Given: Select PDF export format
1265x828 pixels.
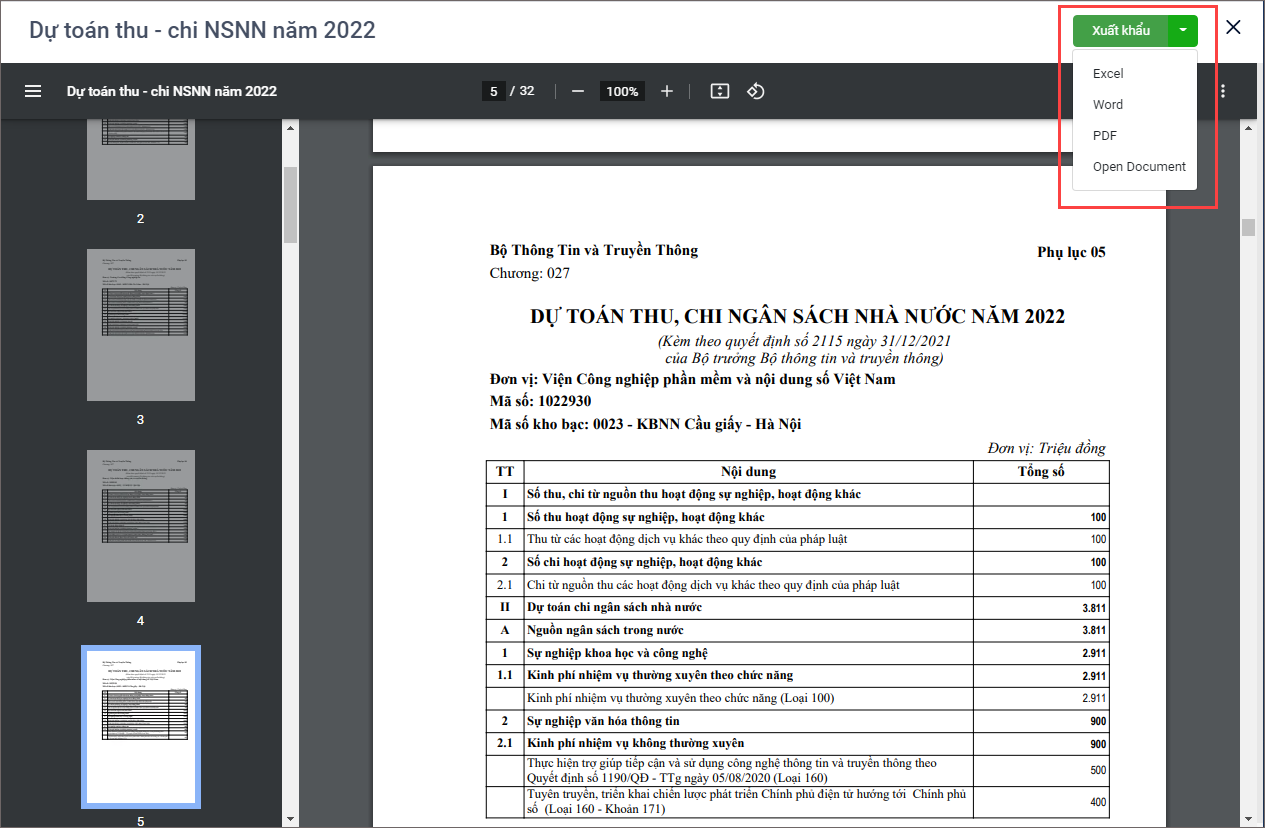Looking at the screenshot, I should [1105, 136].
